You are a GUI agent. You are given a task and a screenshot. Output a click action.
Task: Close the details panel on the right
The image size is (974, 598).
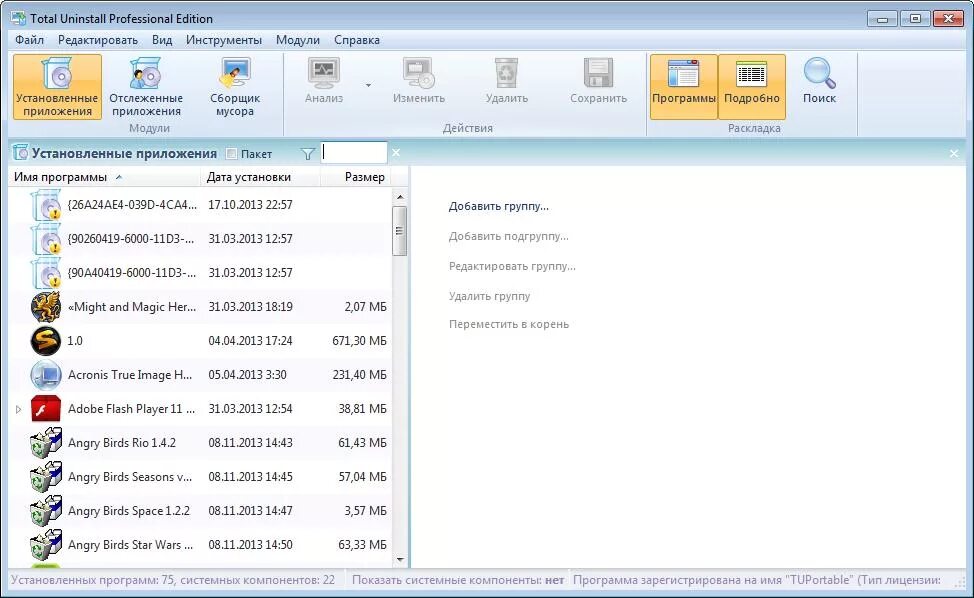coord(954,153)
